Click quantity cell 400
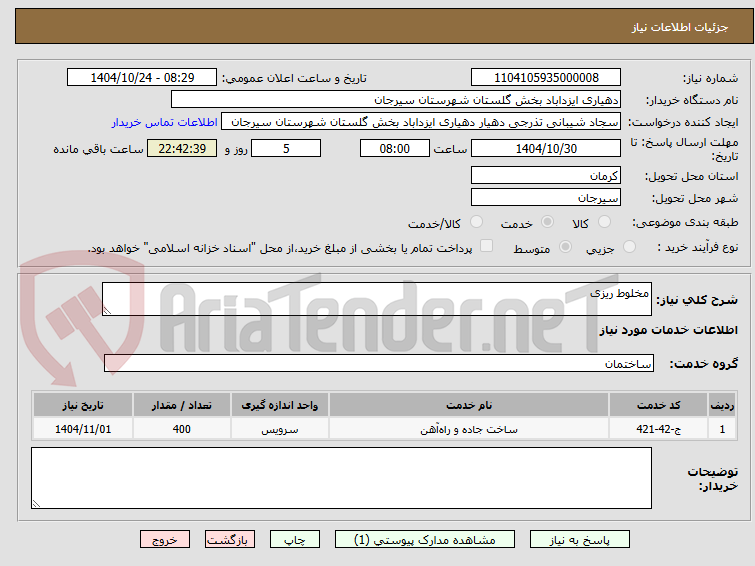This screenshot has height=566, width=755. [x=182, y=429]
